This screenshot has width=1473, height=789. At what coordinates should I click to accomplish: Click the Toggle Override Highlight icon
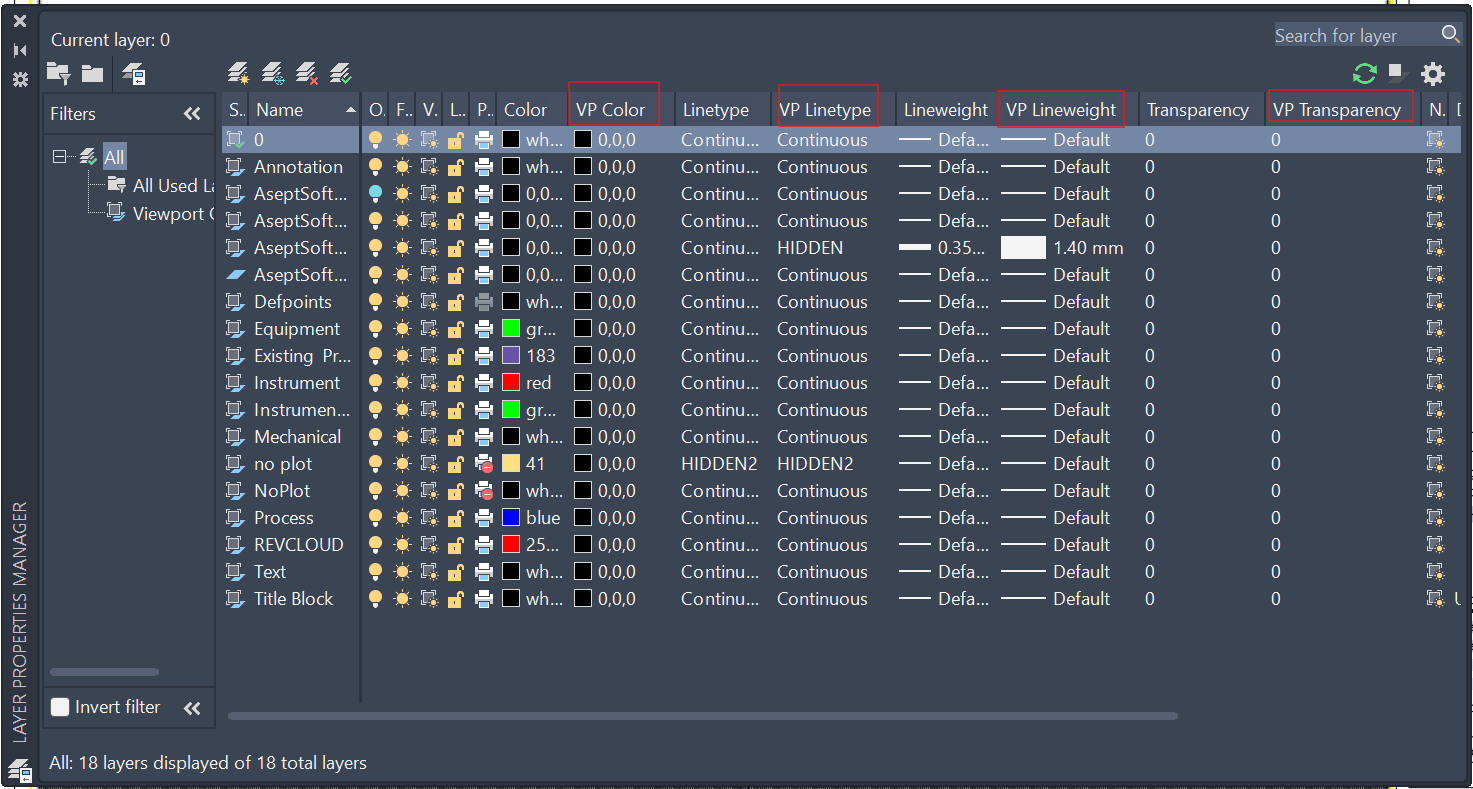[x=1398, y=73]
